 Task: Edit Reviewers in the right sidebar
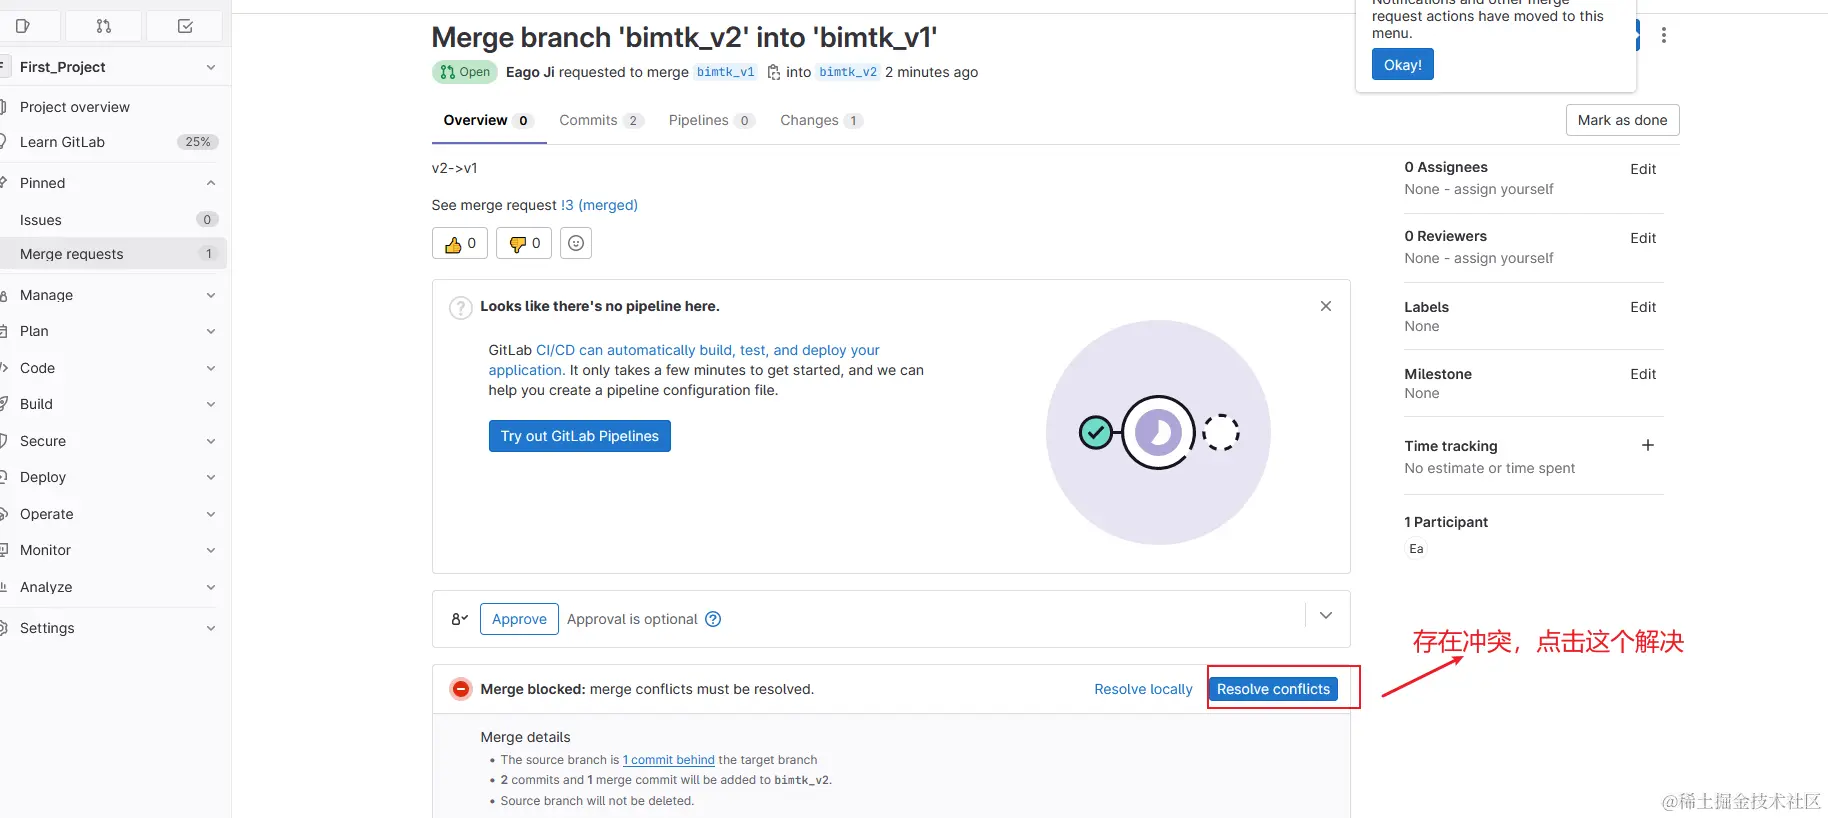(1643, 238)
